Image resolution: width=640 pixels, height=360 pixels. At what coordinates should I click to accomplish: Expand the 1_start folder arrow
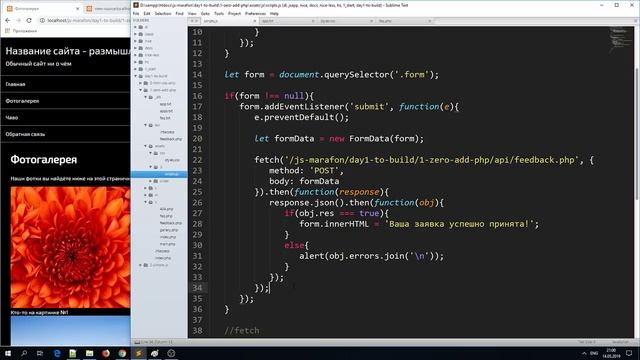tap(136, 69)
